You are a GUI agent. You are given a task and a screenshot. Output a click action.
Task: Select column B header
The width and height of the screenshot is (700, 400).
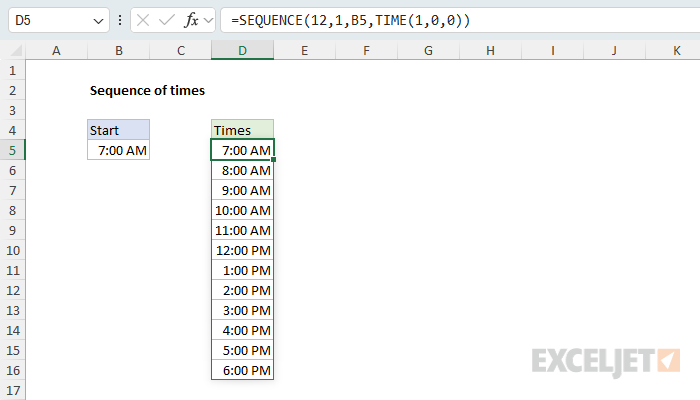(119, 50)
